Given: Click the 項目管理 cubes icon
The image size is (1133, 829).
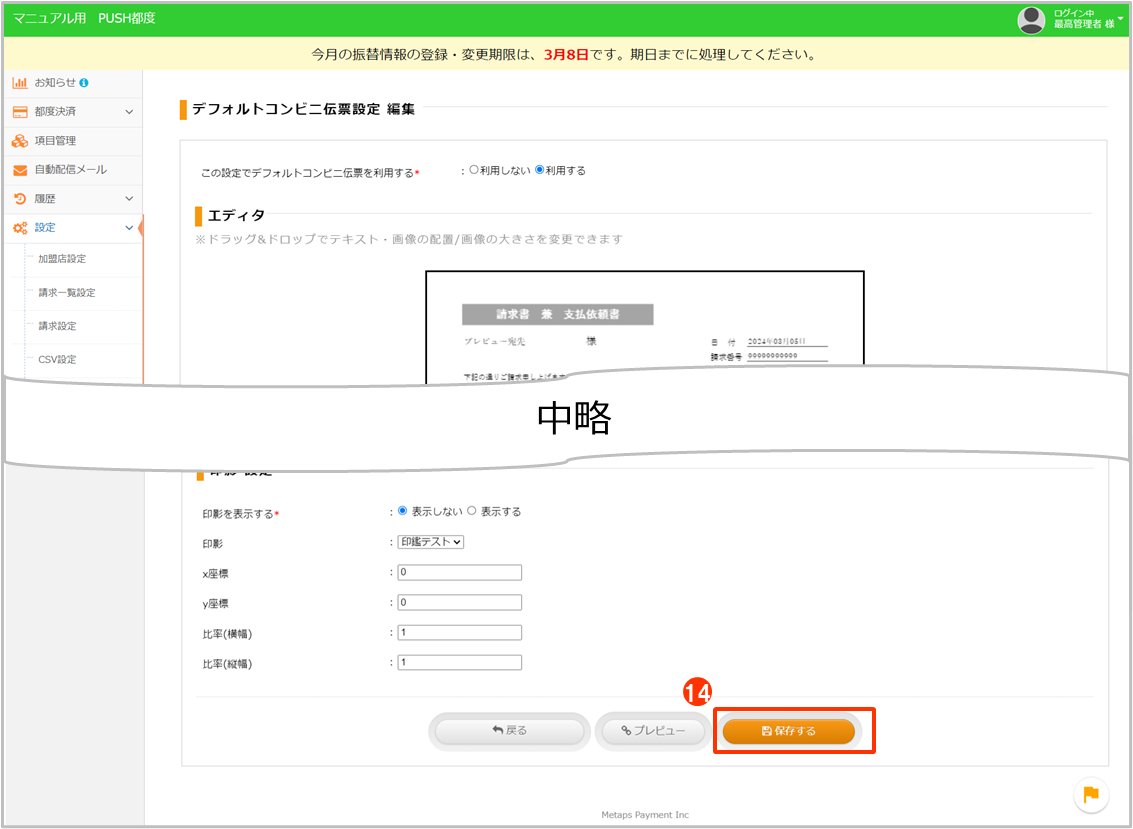Looking at the screenshot, I should (x=20, y=141).
